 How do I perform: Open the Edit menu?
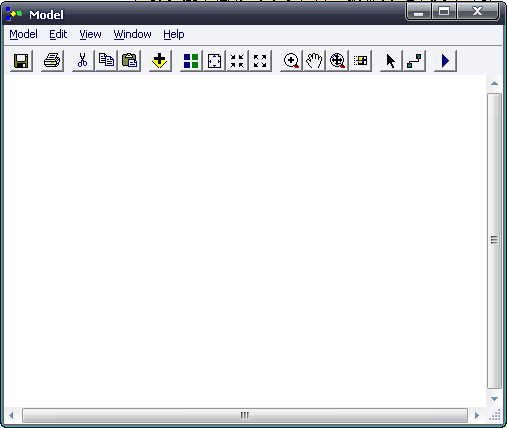tap(58, 34)
